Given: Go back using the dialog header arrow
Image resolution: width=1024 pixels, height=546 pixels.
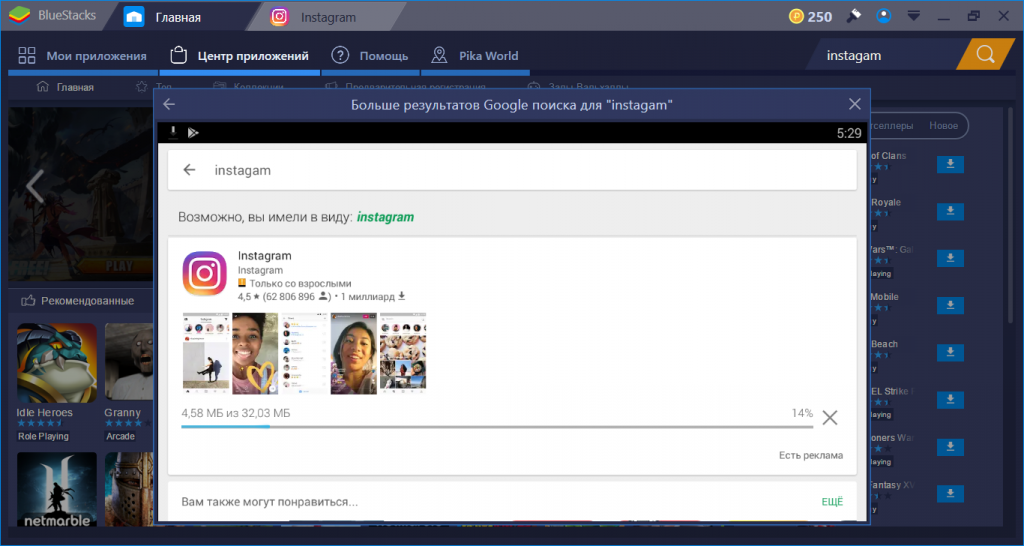Looking at the screenshot, I should (169, 104).
